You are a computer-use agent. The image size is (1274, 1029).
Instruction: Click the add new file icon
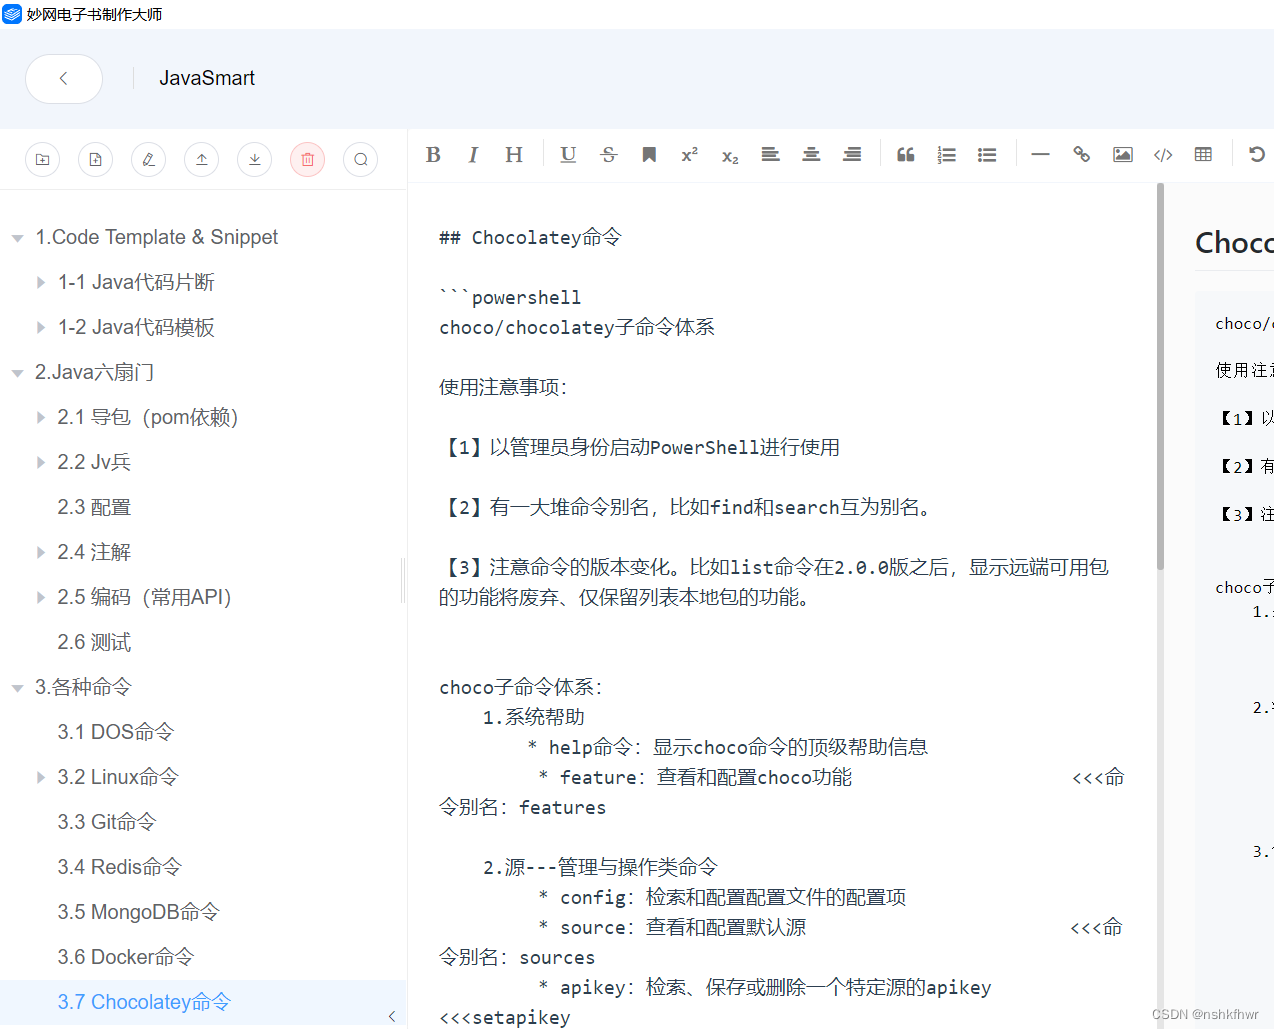coord(96,159)
